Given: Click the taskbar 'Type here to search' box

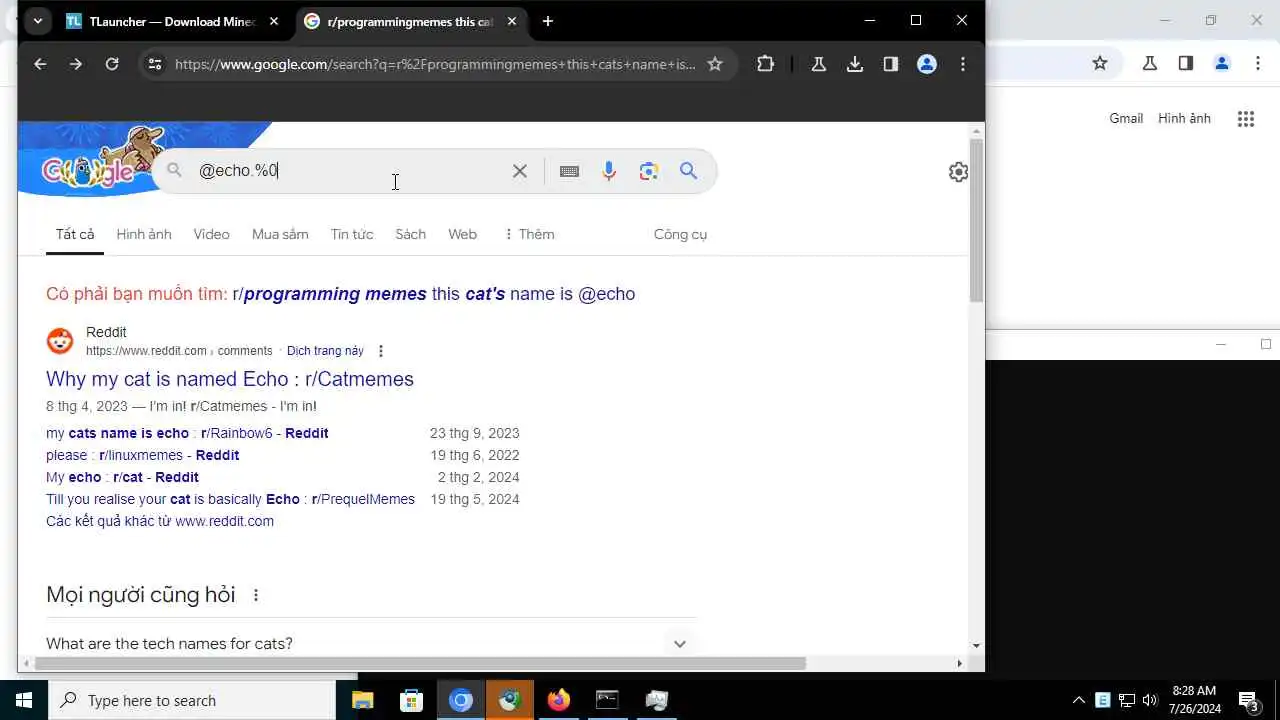Looking at the screenshot, I should pyautogui.click(x=192, y=700).
